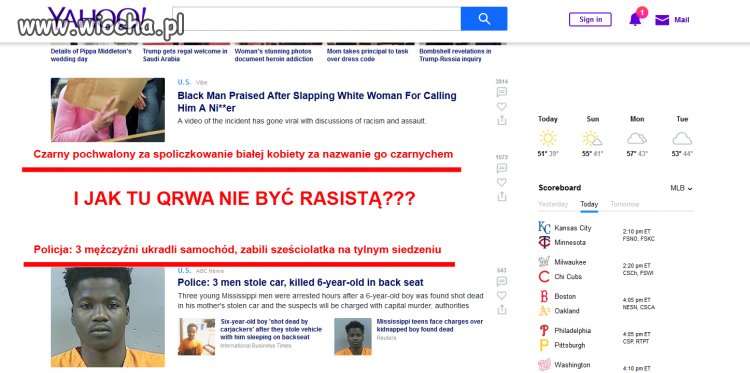Click Boston Red Sox team logo
The height and width of the screenshot is (373, 750).
point(544,296)
